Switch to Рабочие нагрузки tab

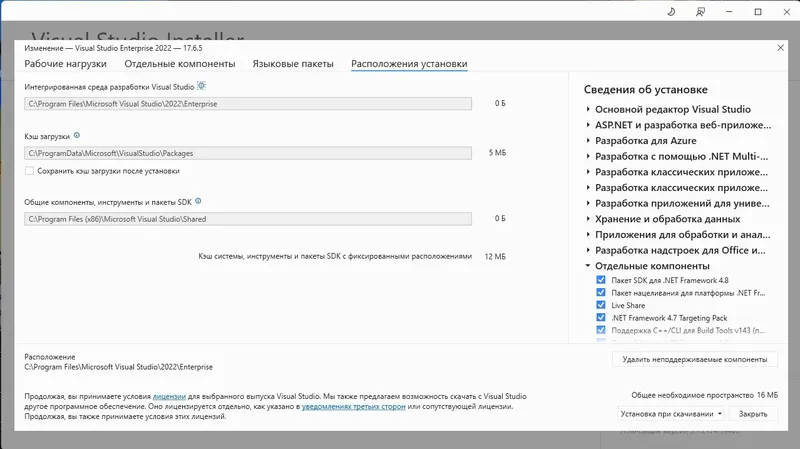[65, 64]
